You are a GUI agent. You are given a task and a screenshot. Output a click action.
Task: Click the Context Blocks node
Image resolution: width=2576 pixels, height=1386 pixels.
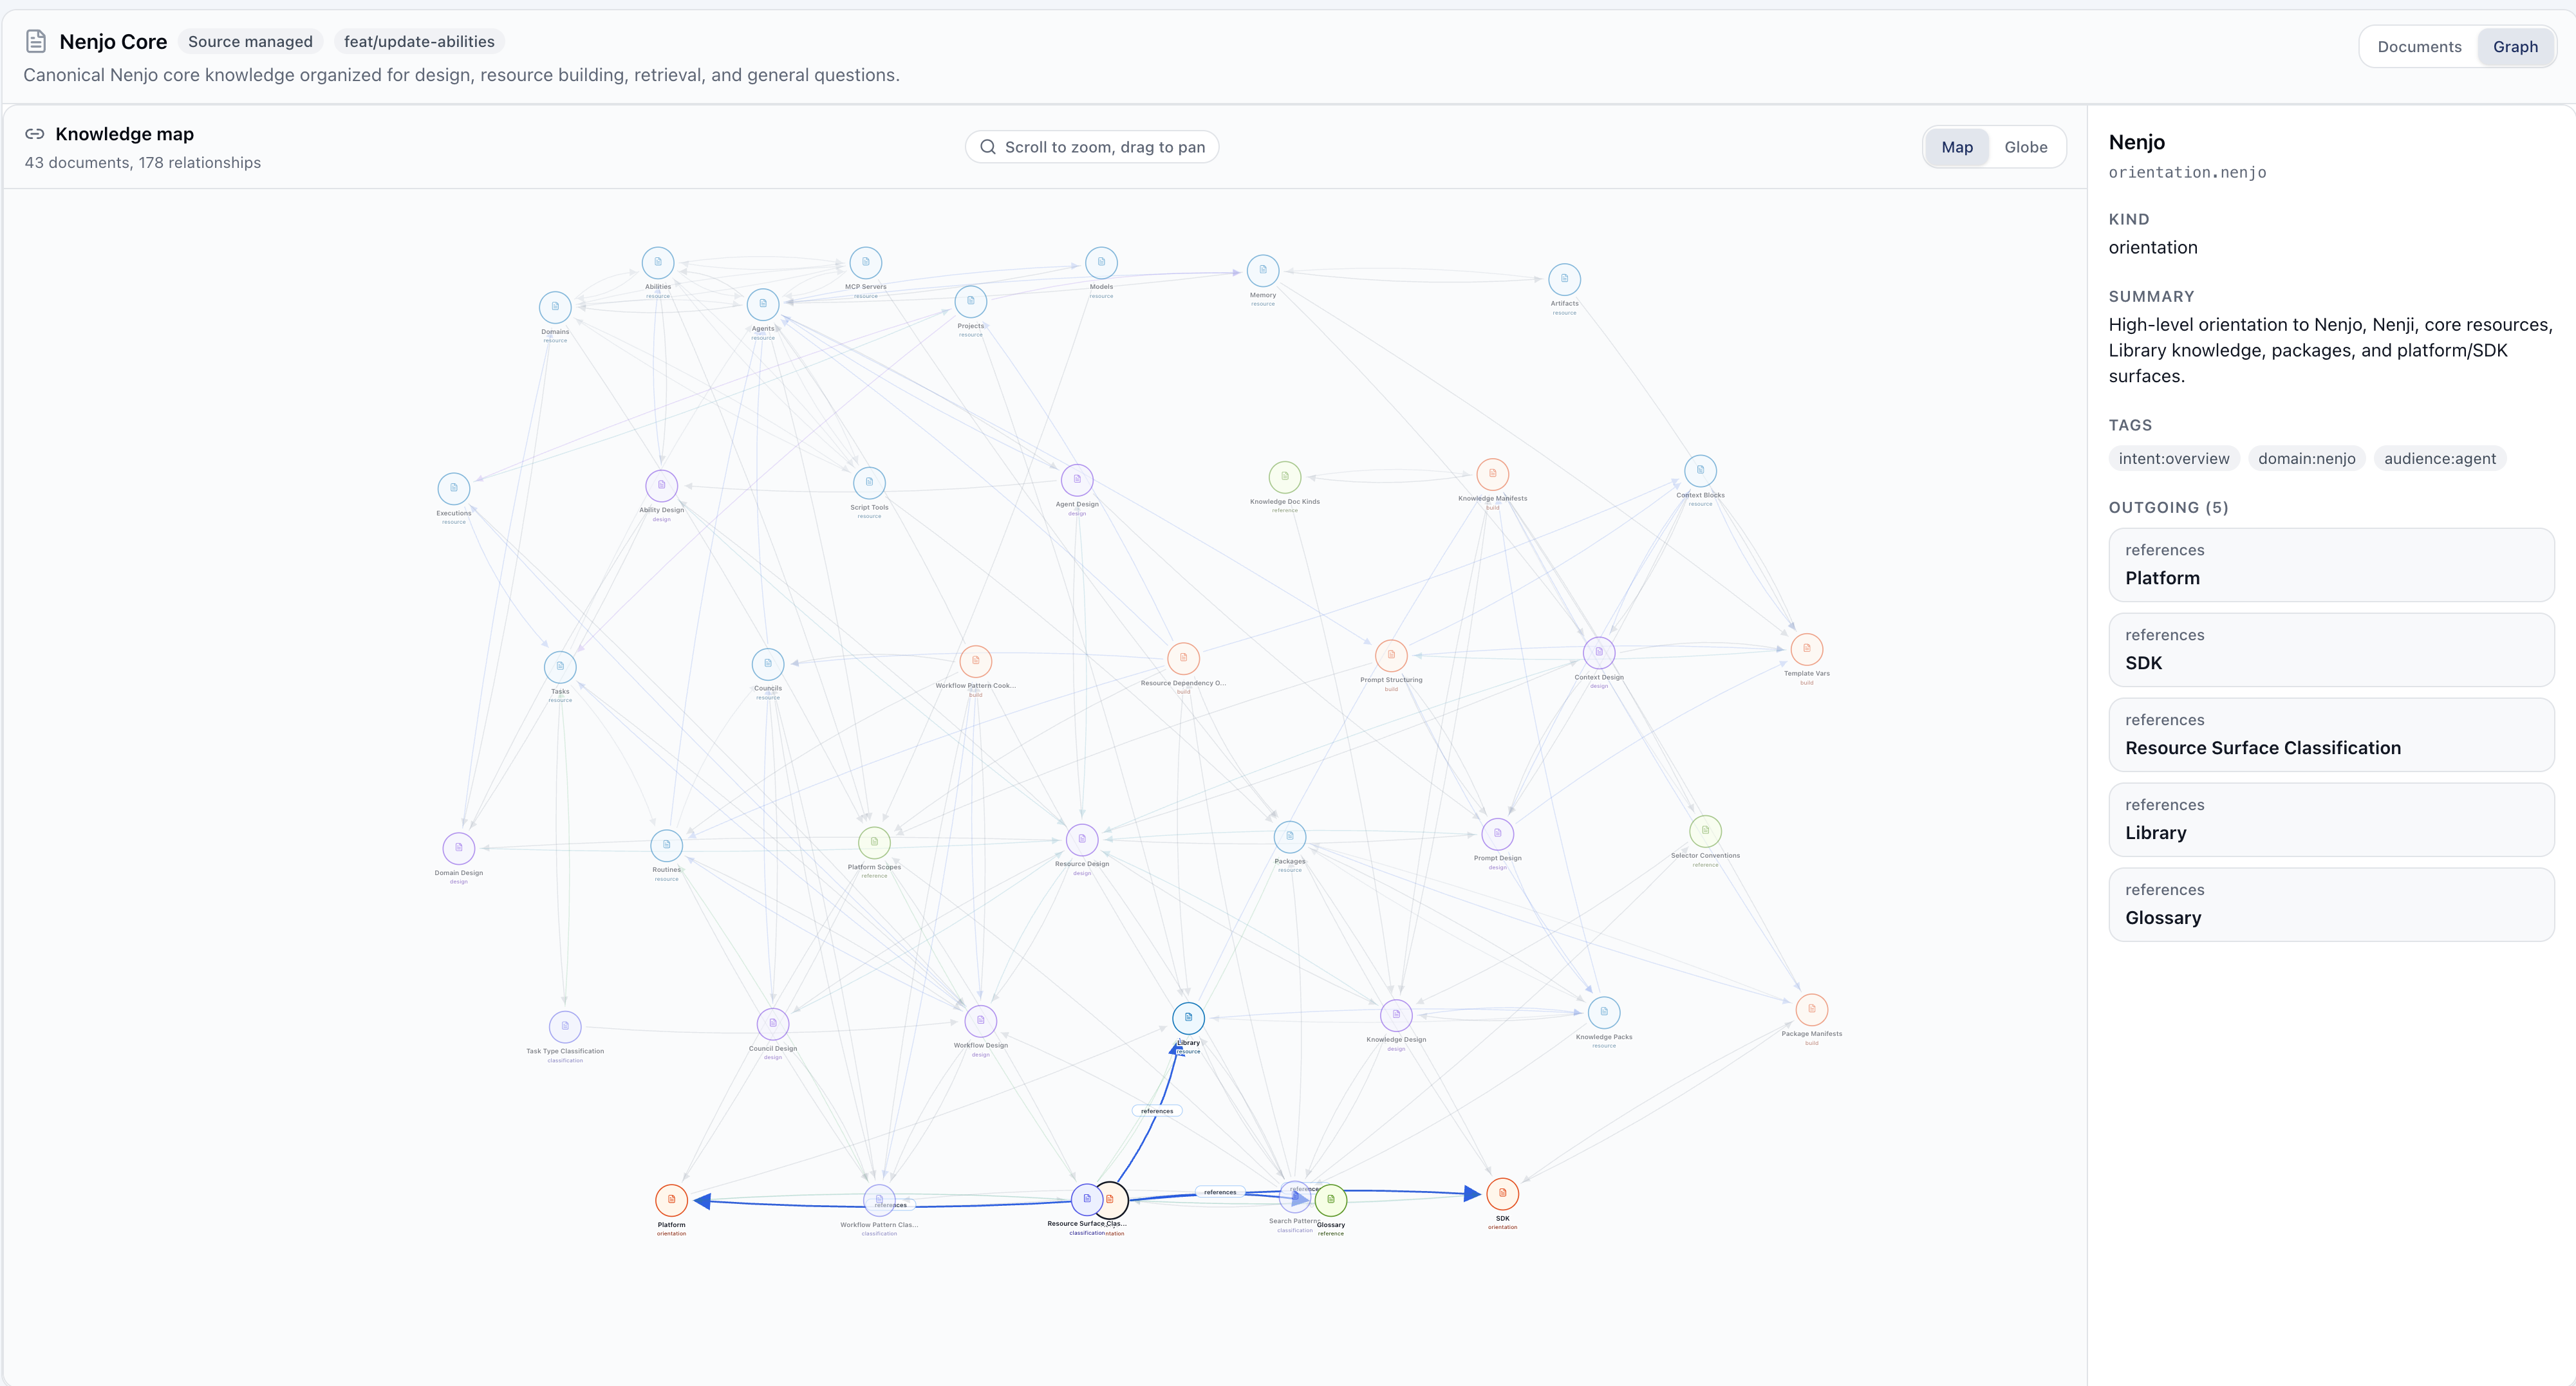coord(1700,470)
